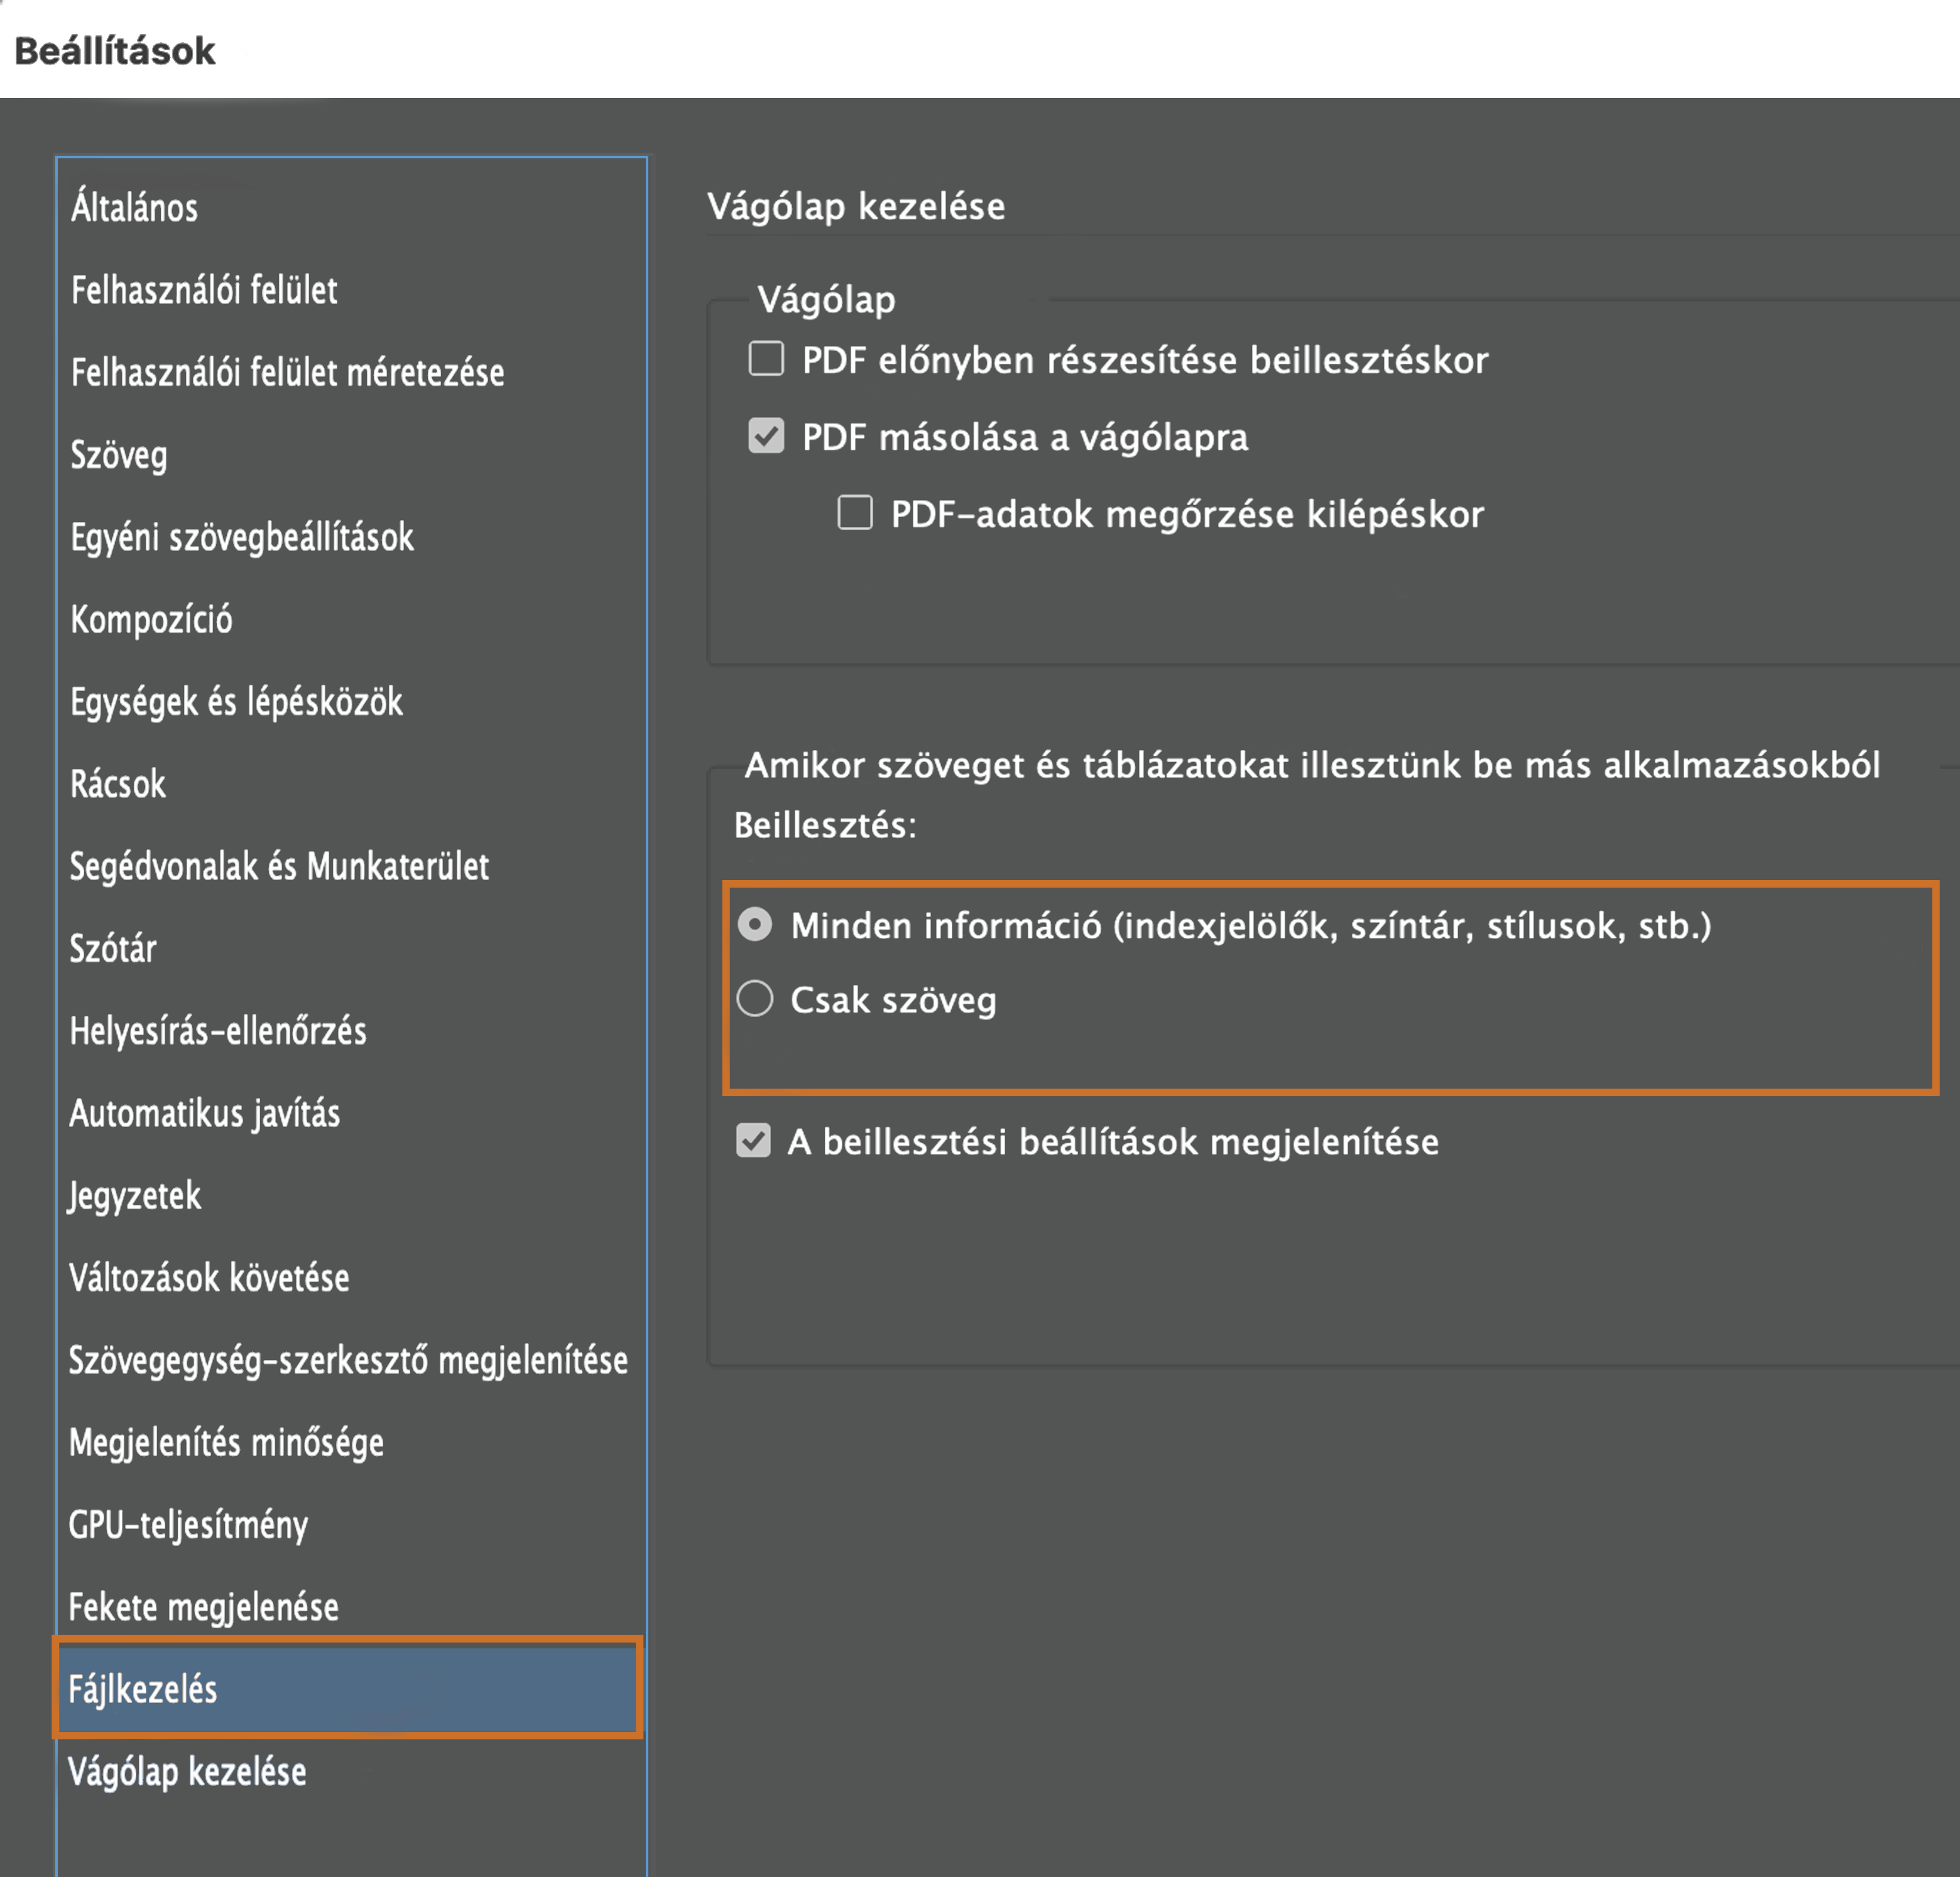Open the GPU-teljesítmény settings page

point(188,1524)
